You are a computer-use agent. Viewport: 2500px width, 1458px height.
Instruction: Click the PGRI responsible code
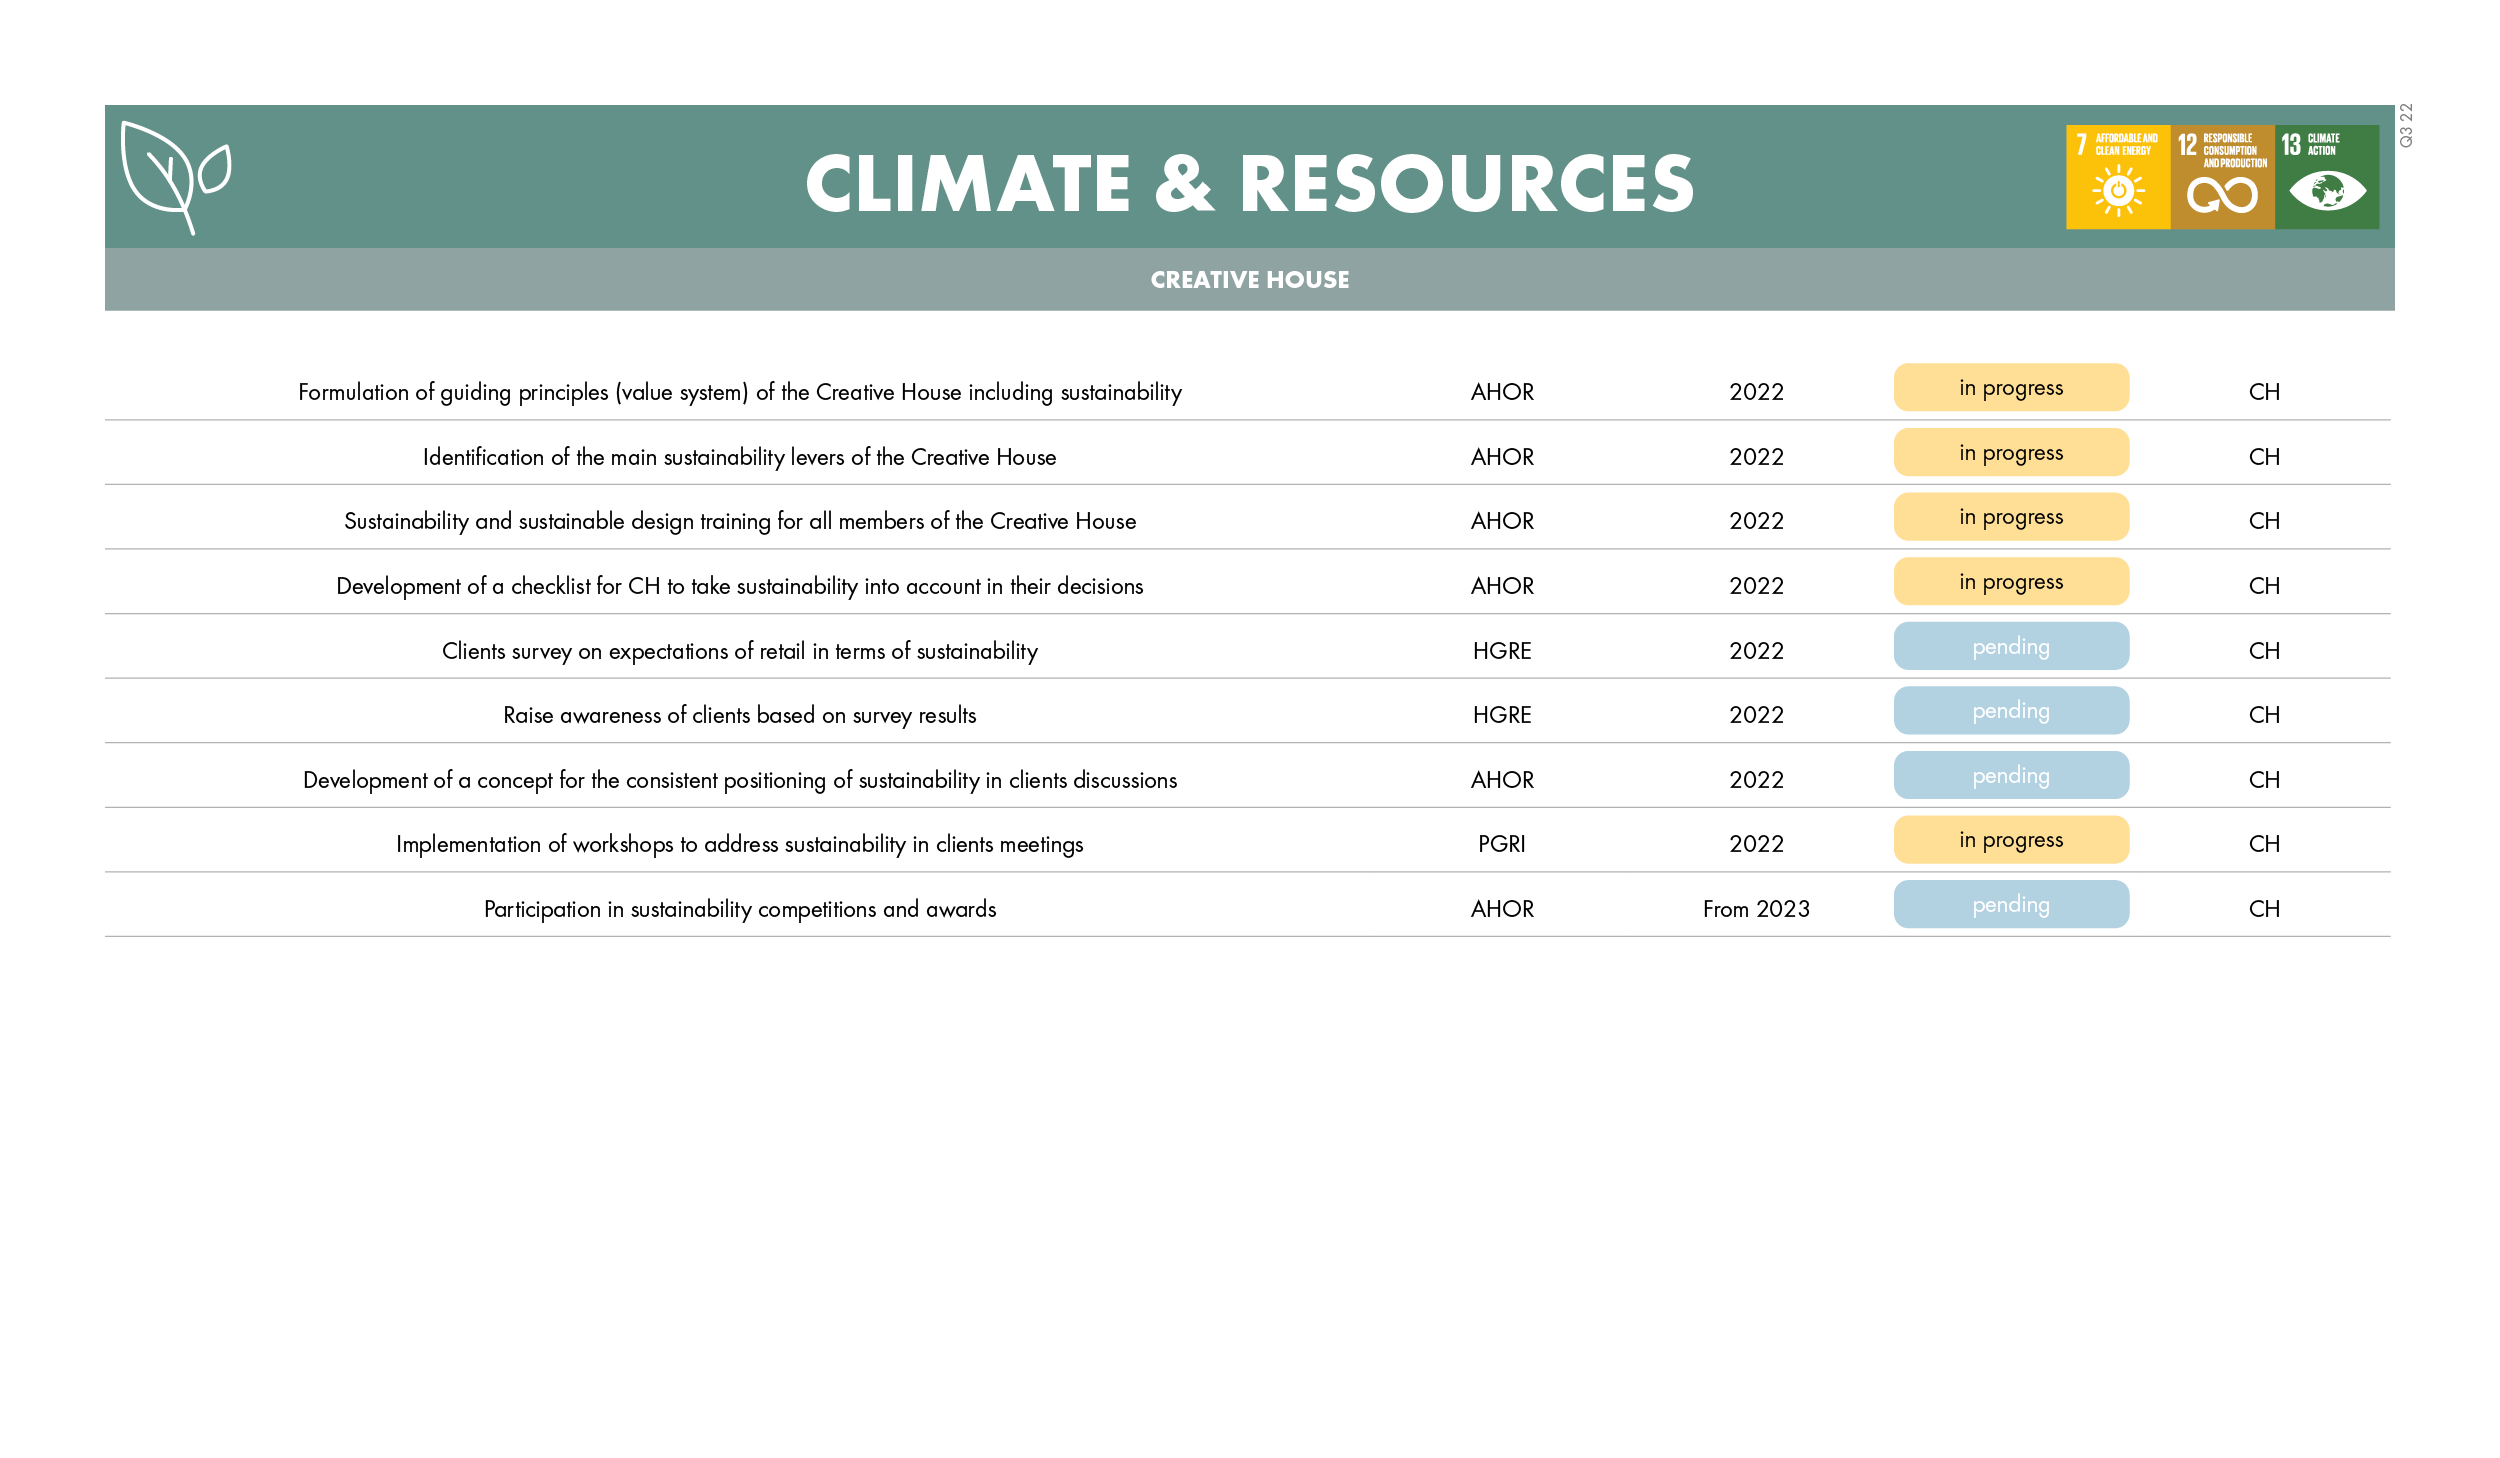coord(1501,844)
